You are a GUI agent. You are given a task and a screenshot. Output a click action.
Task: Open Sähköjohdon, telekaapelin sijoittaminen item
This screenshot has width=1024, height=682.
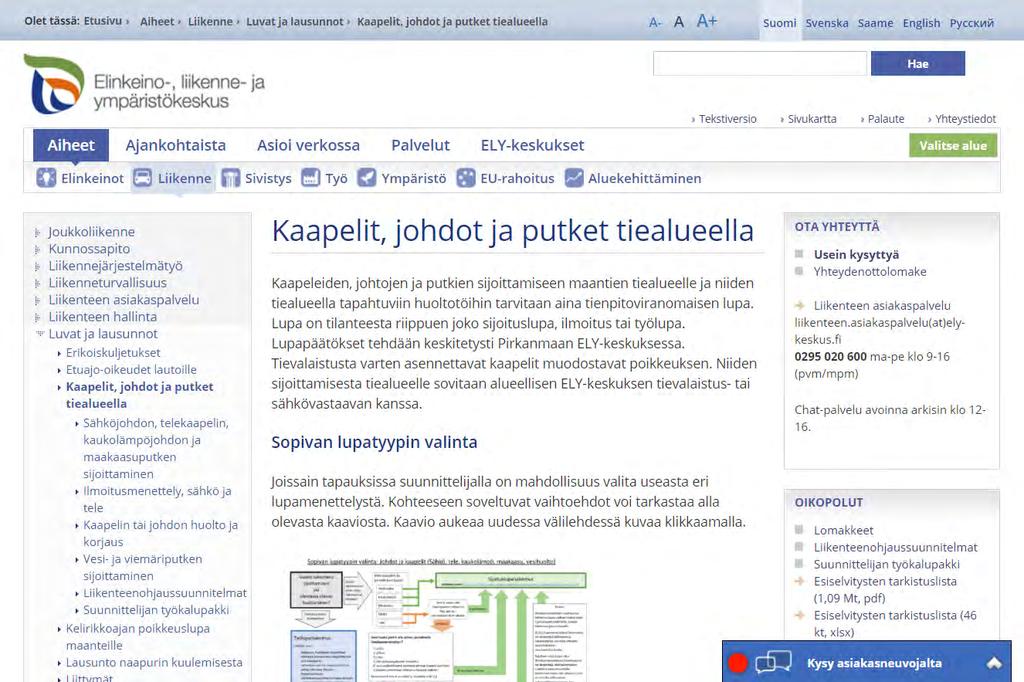[x=155, y=449]
